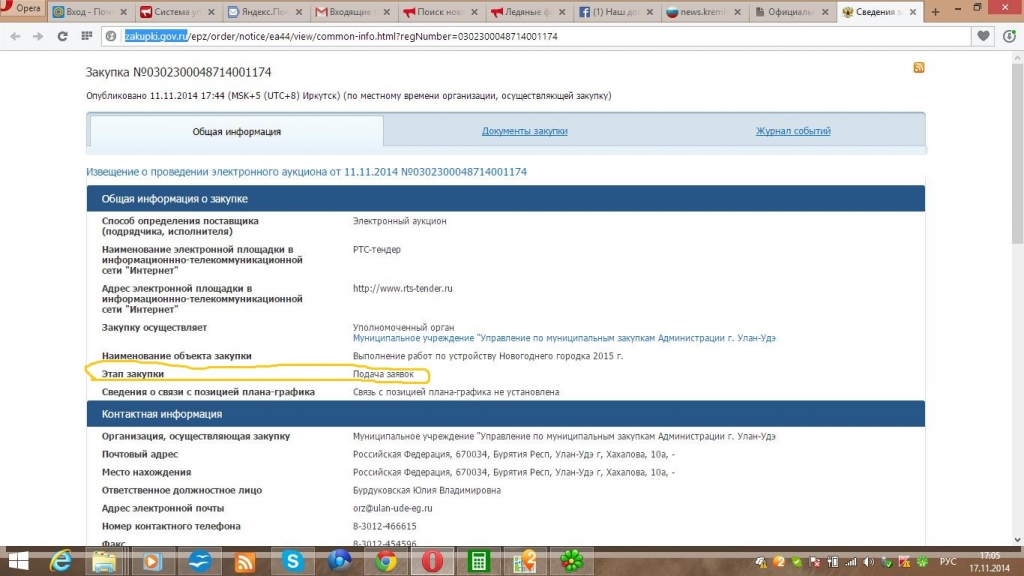Click the heart bookmark icon in address bar
Screen dimensions: 1024x576
(984, 36)
